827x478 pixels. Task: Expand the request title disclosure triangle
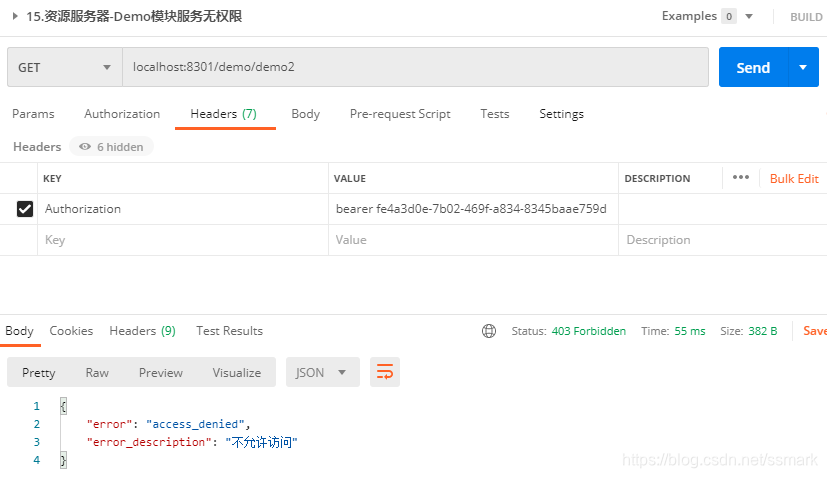(x=15, y=16)
